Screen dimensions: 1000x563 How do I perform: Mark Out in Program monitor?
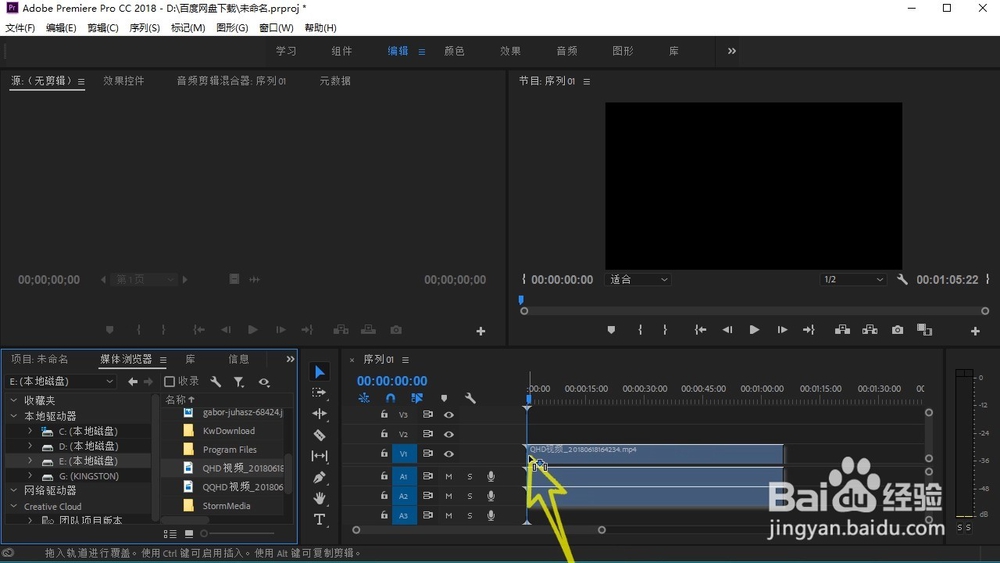(x=665, y=330)
